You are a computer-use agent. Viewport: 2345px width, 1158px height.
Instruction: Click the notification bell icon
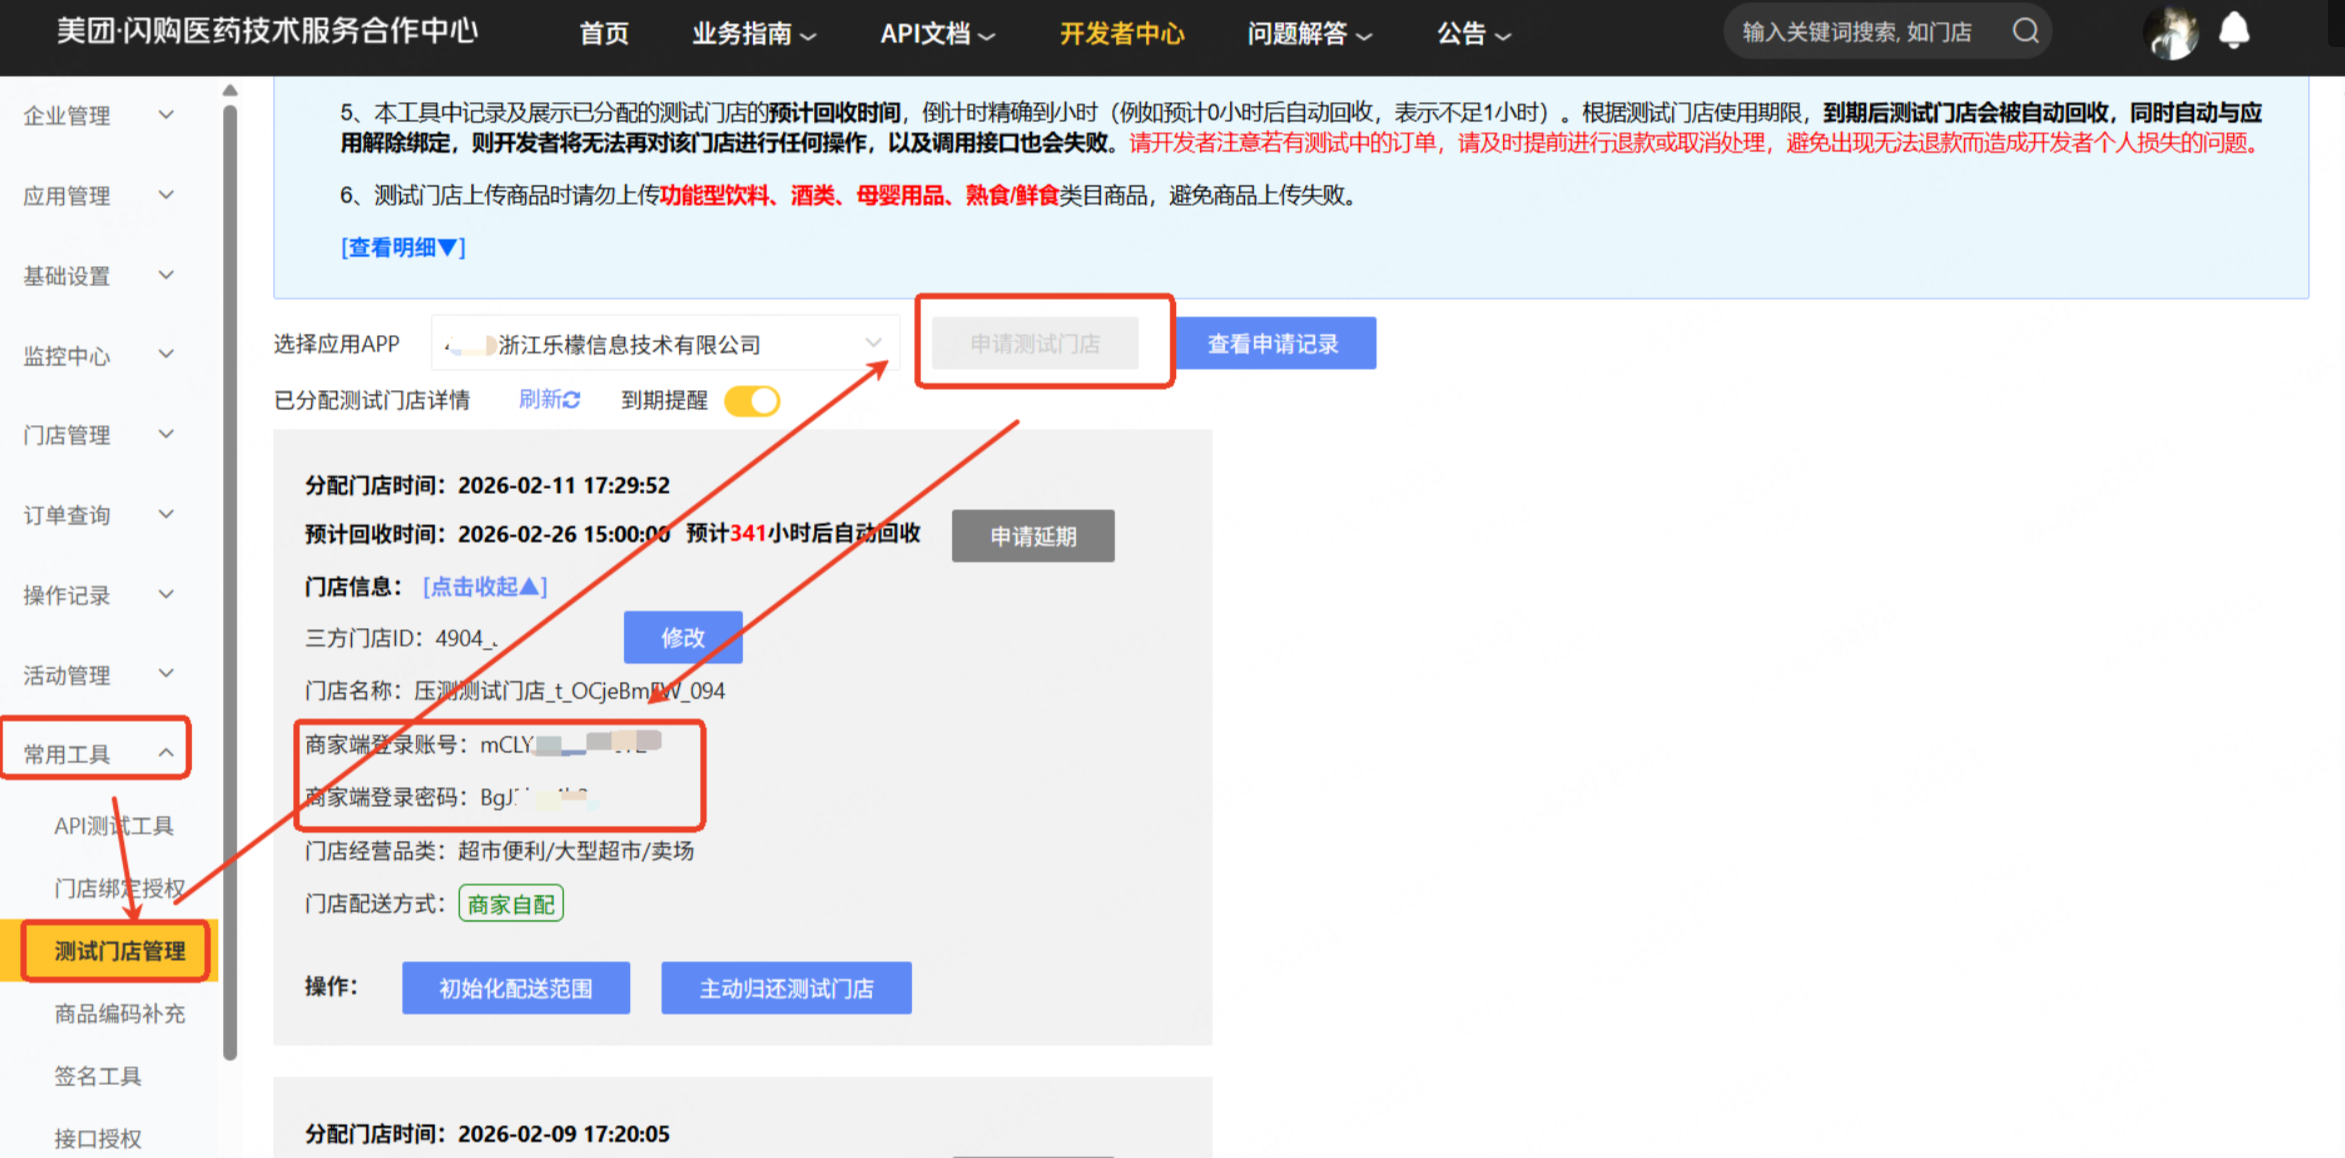pyautogui.click(x=2233, y=32)
